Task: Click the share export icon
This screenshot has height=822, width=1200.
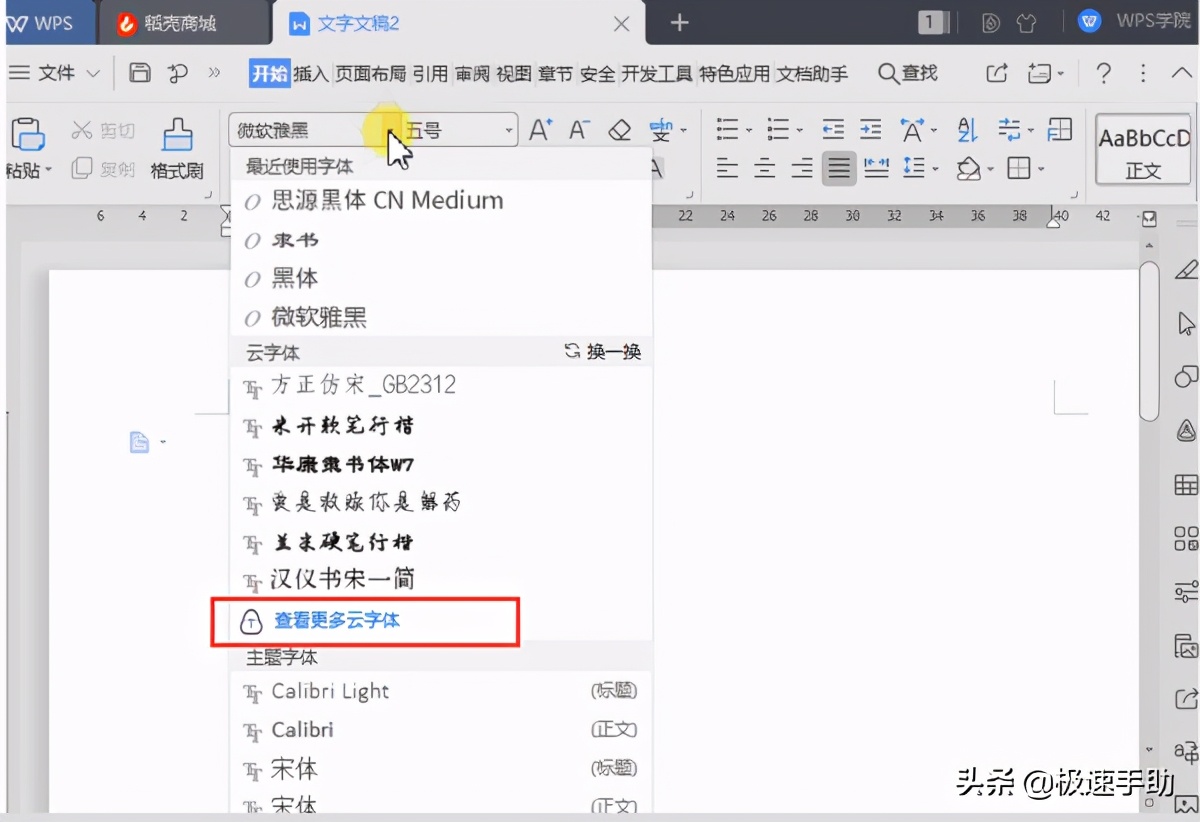Action: pyautogui.click(x=996, y=73)
